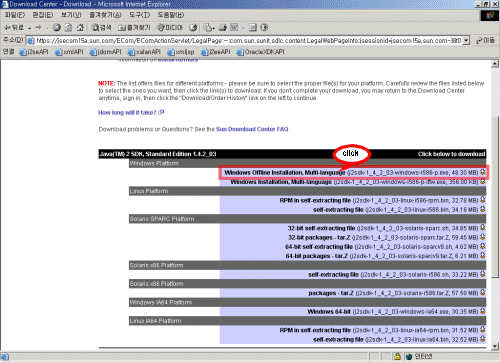500x363 pixels.
Task: Click download icon for solaris-sparcv9.sh row
Action: tap(482, 246)
